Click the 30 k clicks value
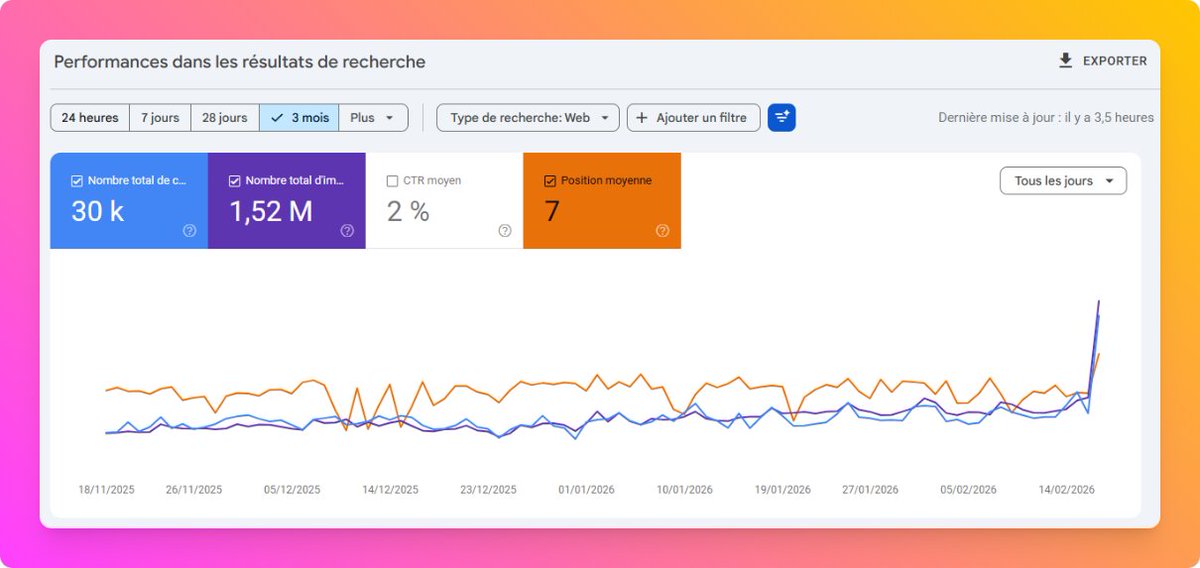The height and width of the screenshot is (568, 1200). click(98, 211)
